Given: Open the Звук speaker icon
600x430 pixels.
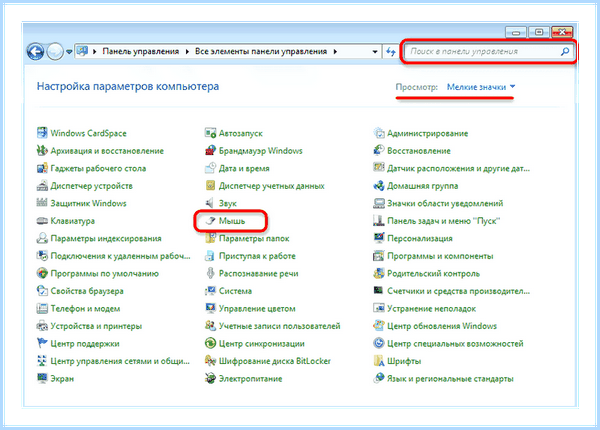Looking at the screenshot, I should 210,203.
